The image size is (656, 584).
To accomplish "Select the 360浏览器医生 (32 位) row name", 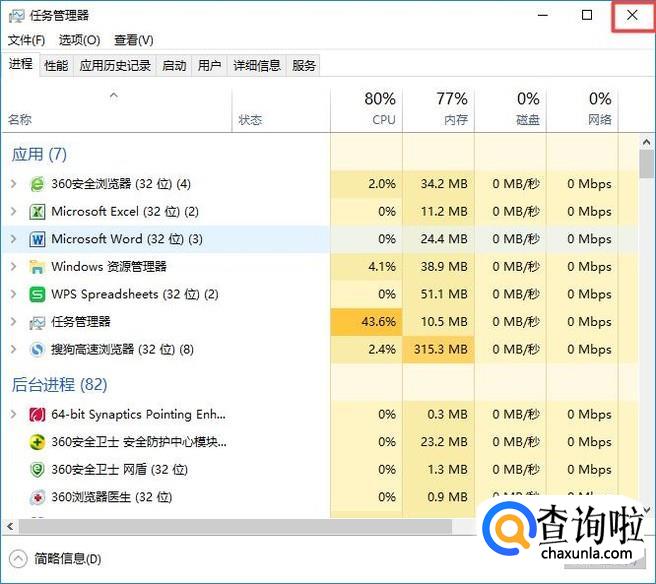I will pyautogui.click(x=112, y=497).
